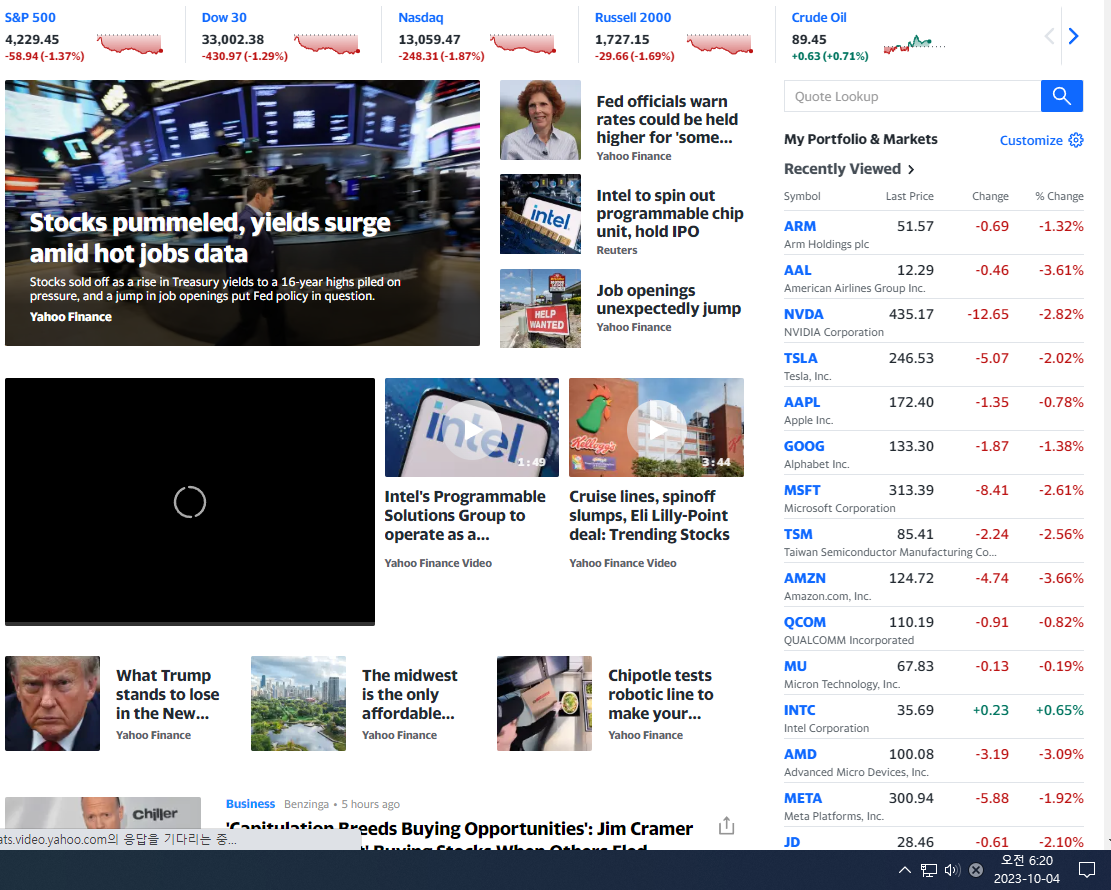Open 'What Trump stands to lose' article

click(x=167, y=694)
